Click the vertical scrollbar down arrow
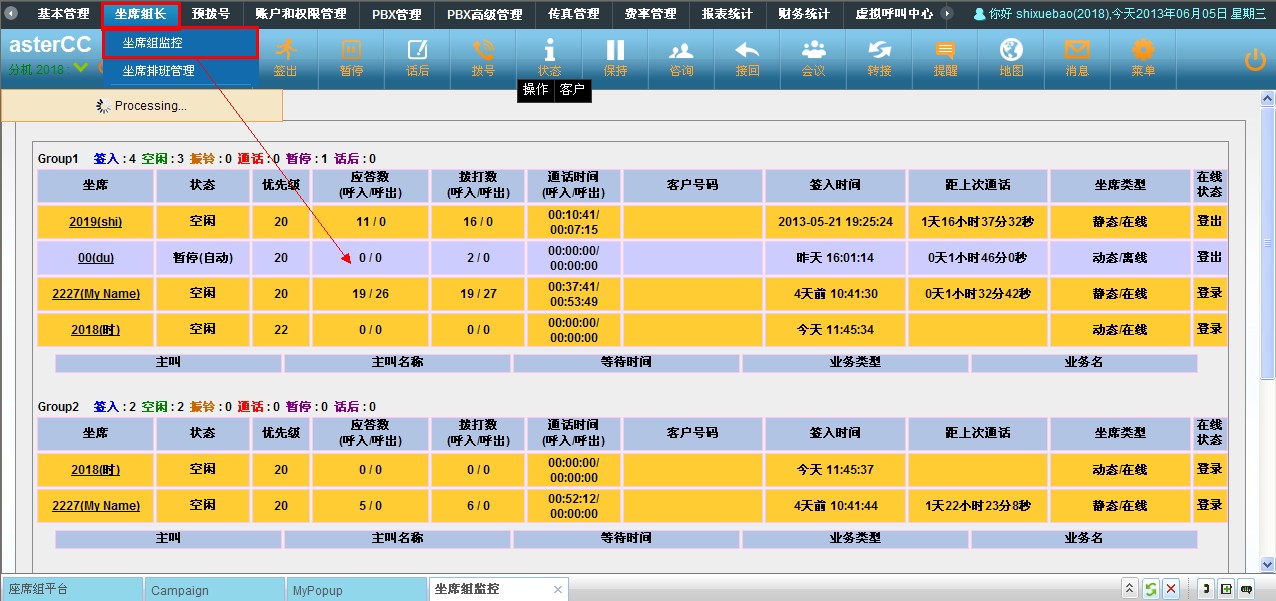Screen dimensions: 1276x601 (x=1267, y=564)
